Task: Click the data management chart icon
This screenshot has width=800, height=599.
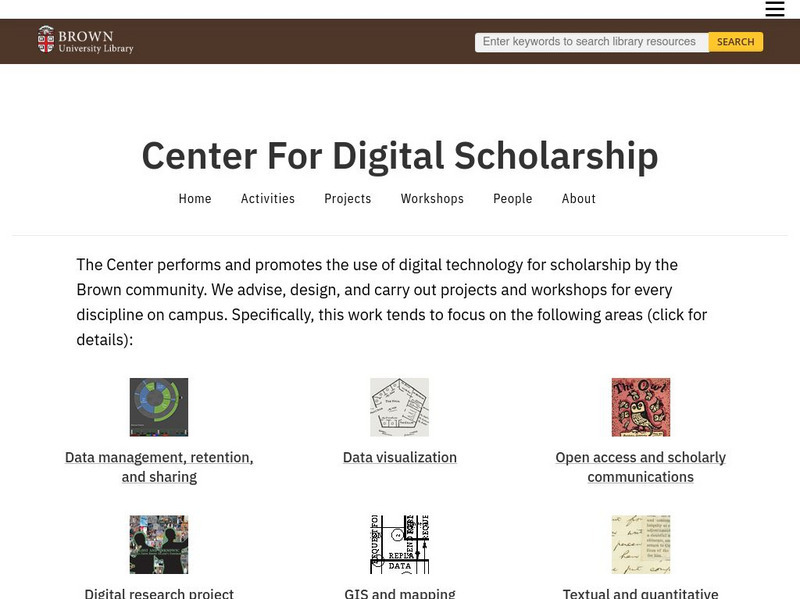Action: click(158, 406)
